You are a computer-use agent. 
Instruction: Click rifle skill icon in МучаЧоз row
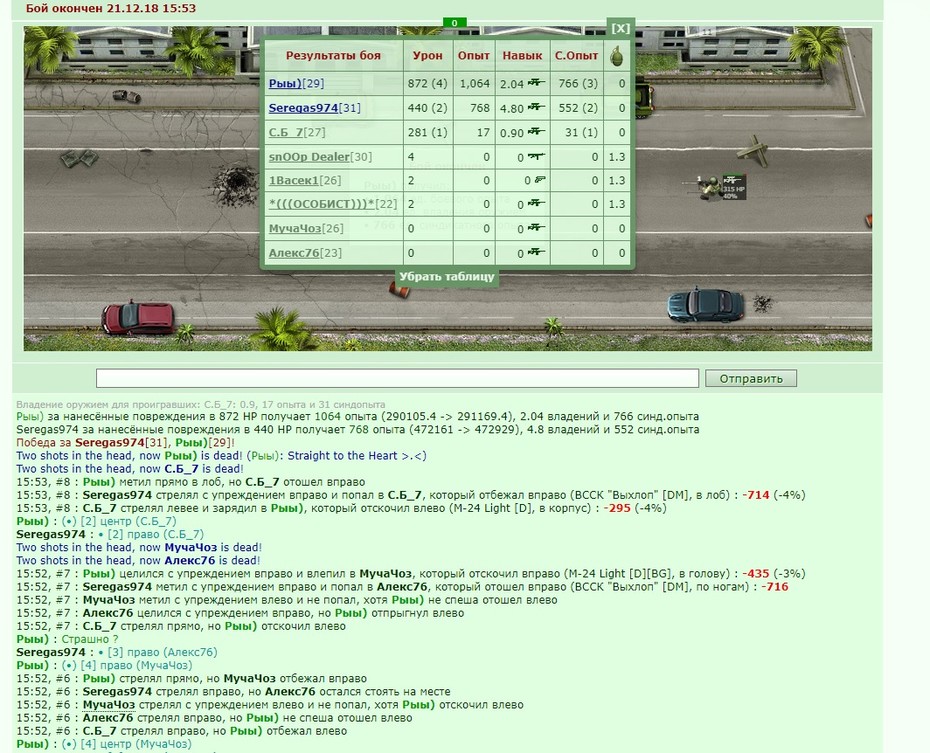click(536, 228)
